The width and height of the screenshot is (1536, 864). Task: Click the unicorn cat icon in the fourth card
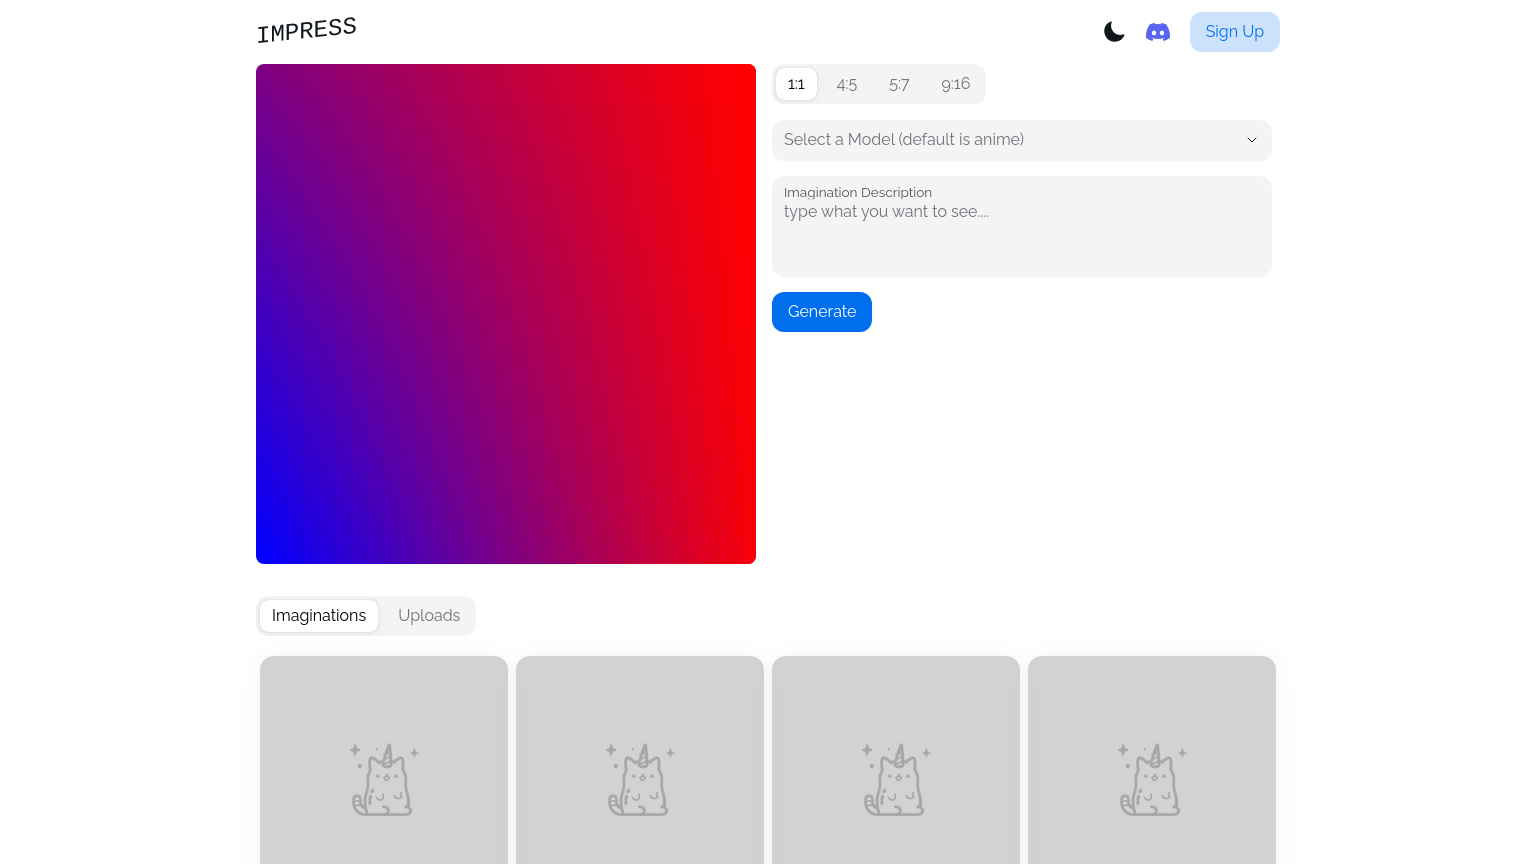1151,780
